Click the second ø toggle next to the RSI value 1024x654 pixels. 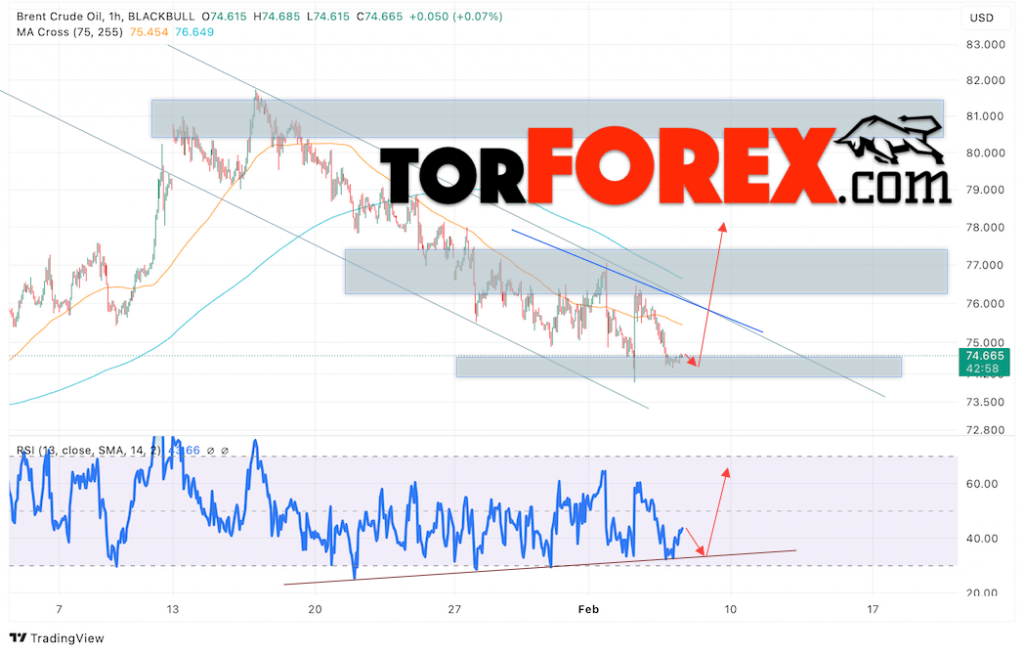tap(226, 451)
